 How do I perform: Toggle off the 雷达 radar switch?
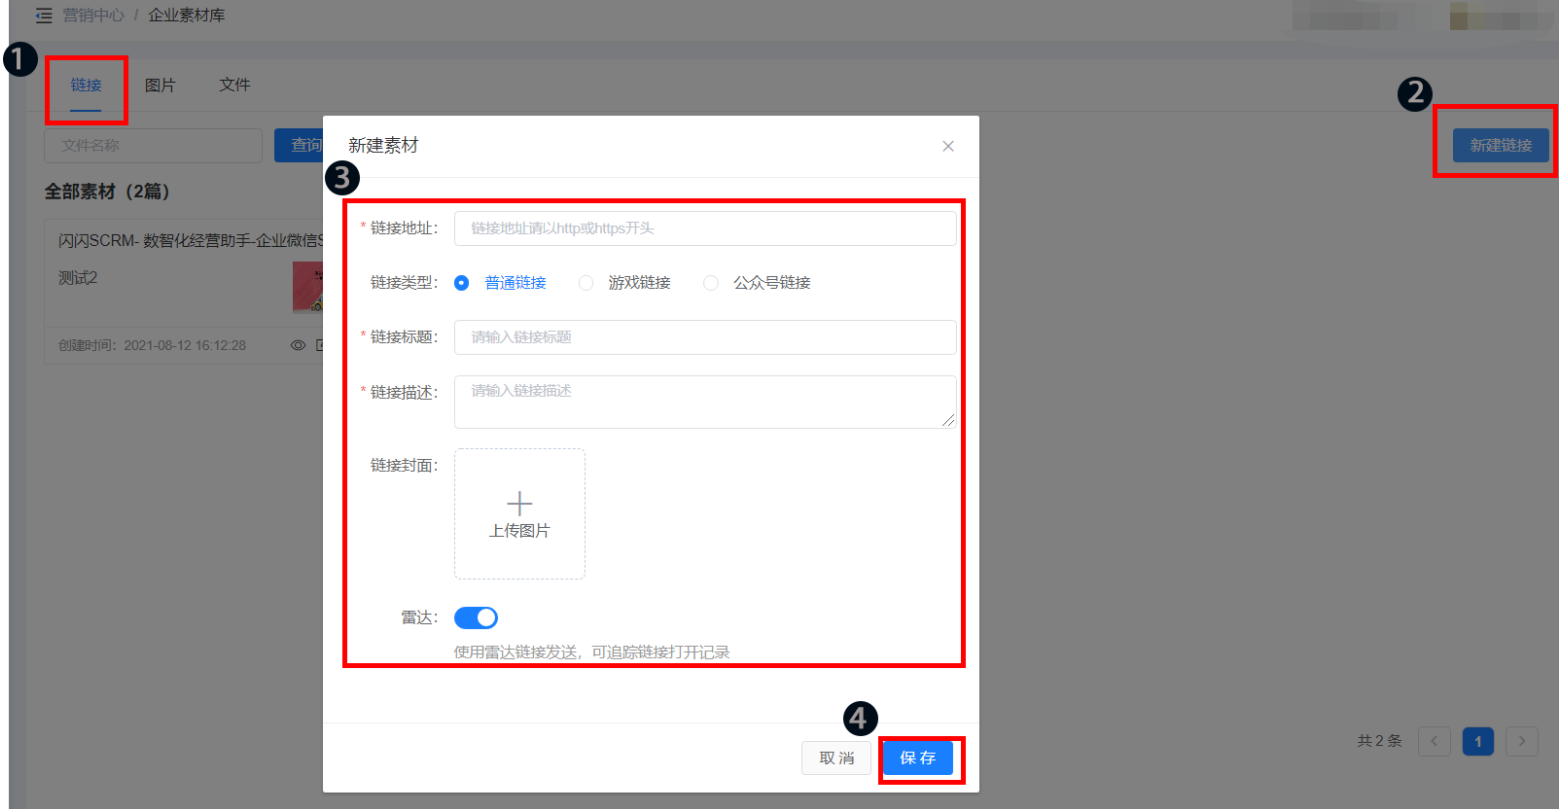[476, 617]
